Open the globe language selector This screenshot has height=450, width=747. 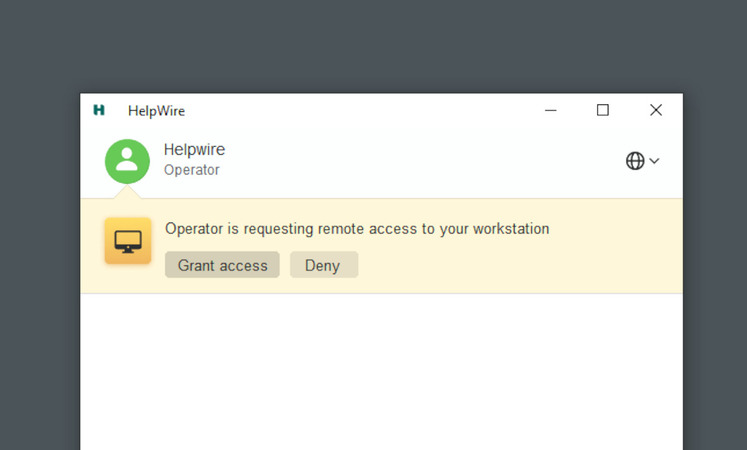(635, 161)
